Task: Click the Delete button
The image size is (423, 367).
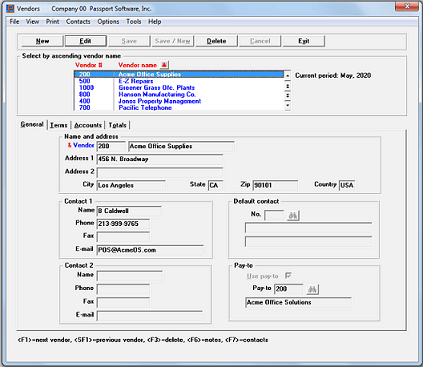Action: (216, 41)
